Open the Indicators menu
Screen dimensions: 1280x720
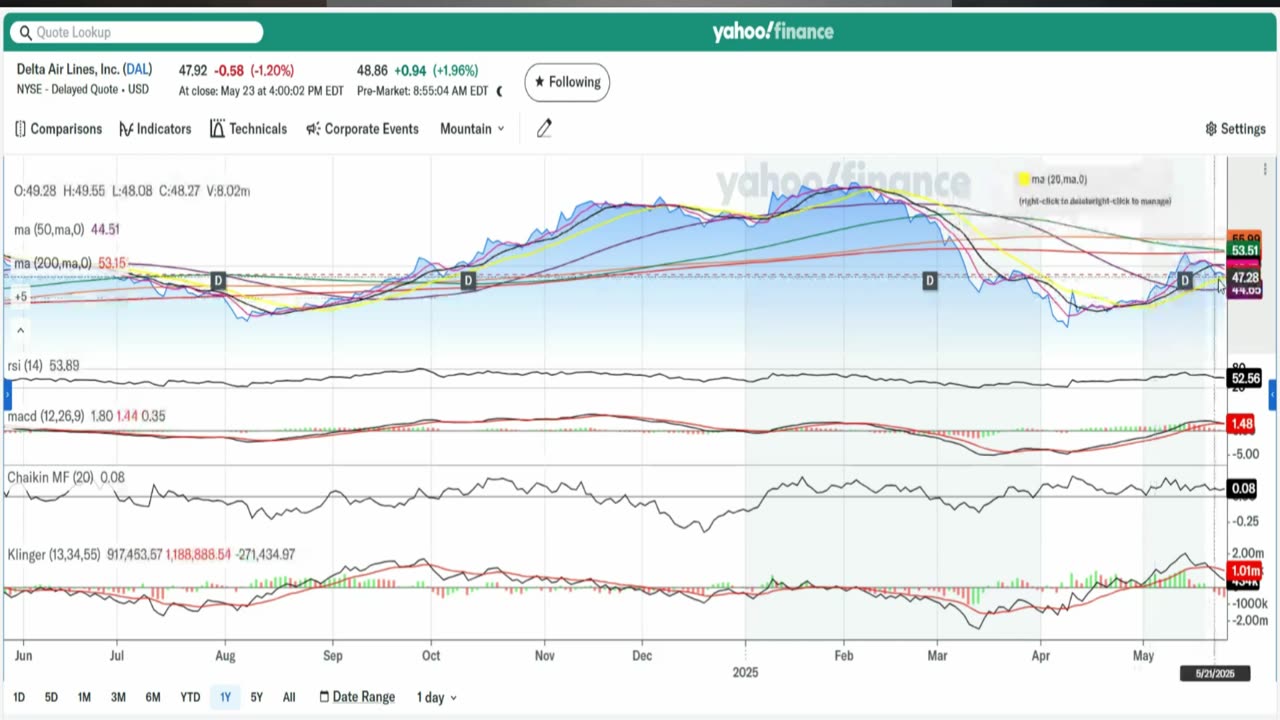click(155, 129)
